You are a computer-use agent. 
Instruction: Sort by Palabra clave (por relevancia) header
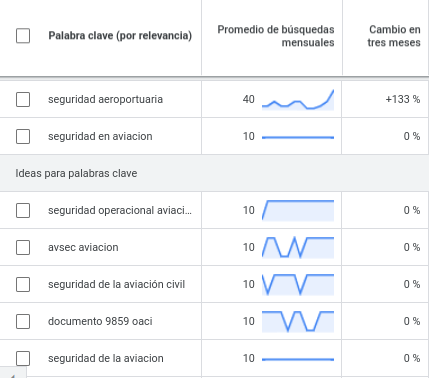pyautogui.click(x=120, y=36)
